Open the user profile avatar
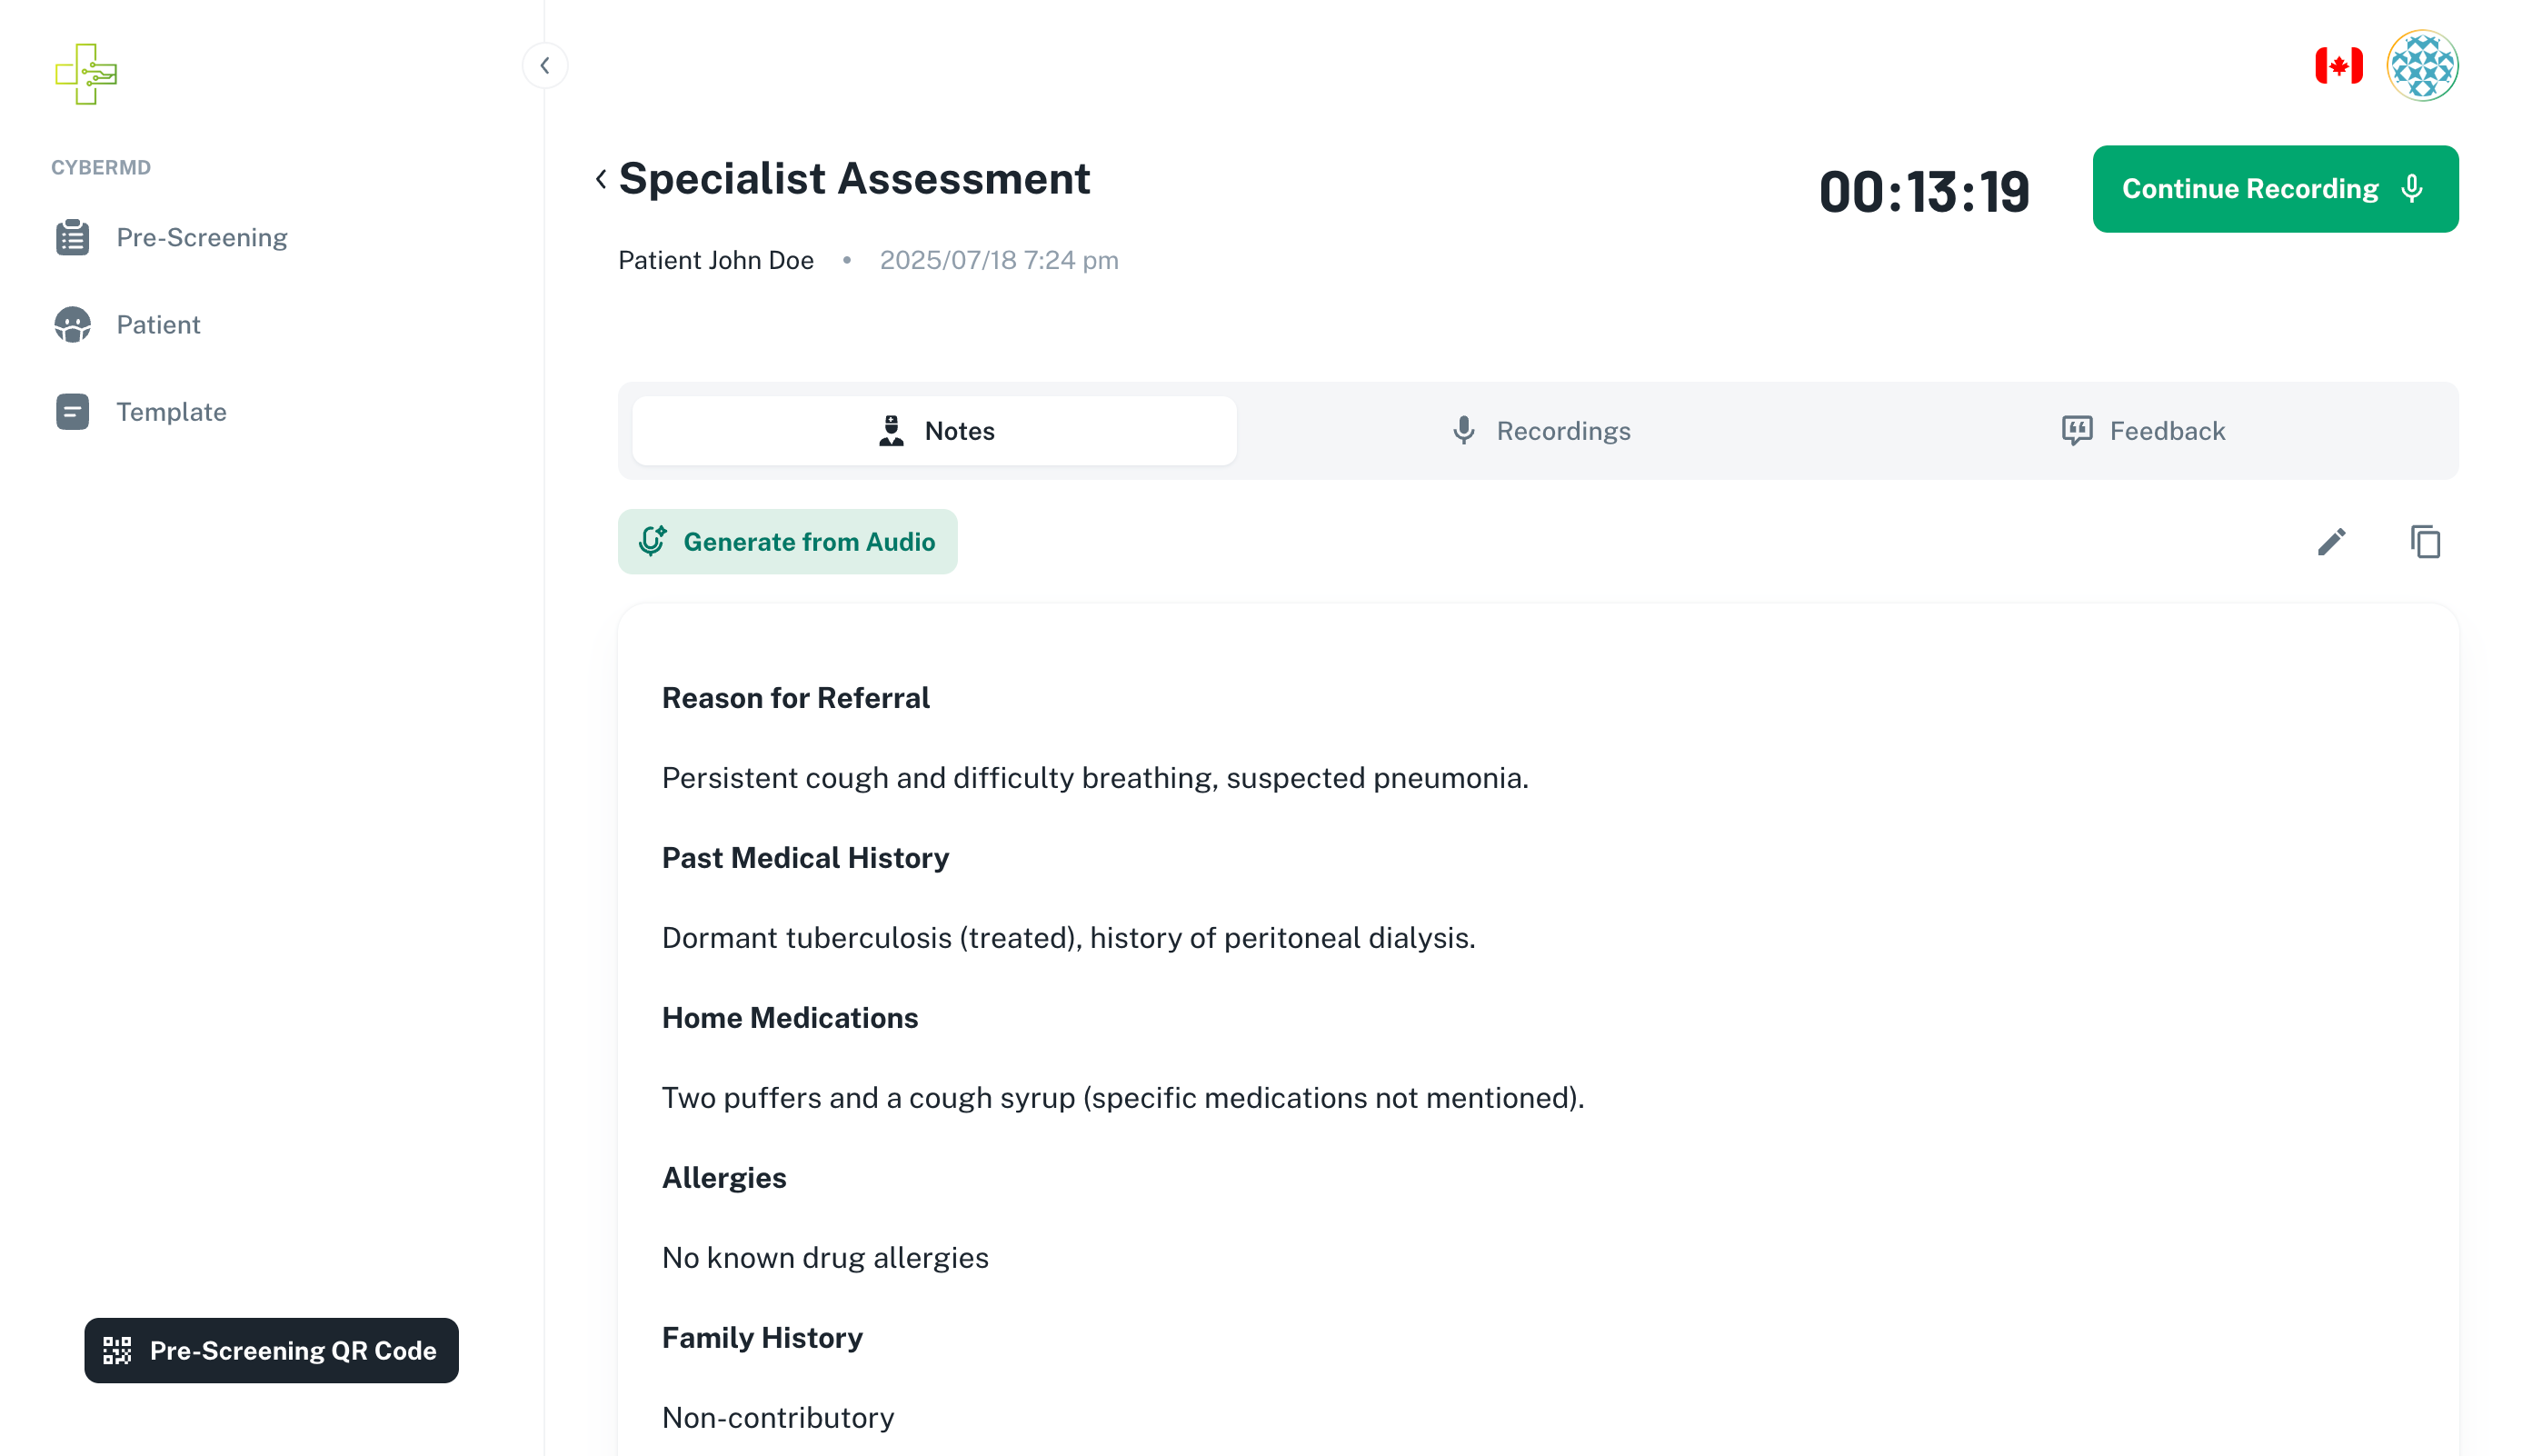The image size is (2532, 1456). (x=2421, y=66)
